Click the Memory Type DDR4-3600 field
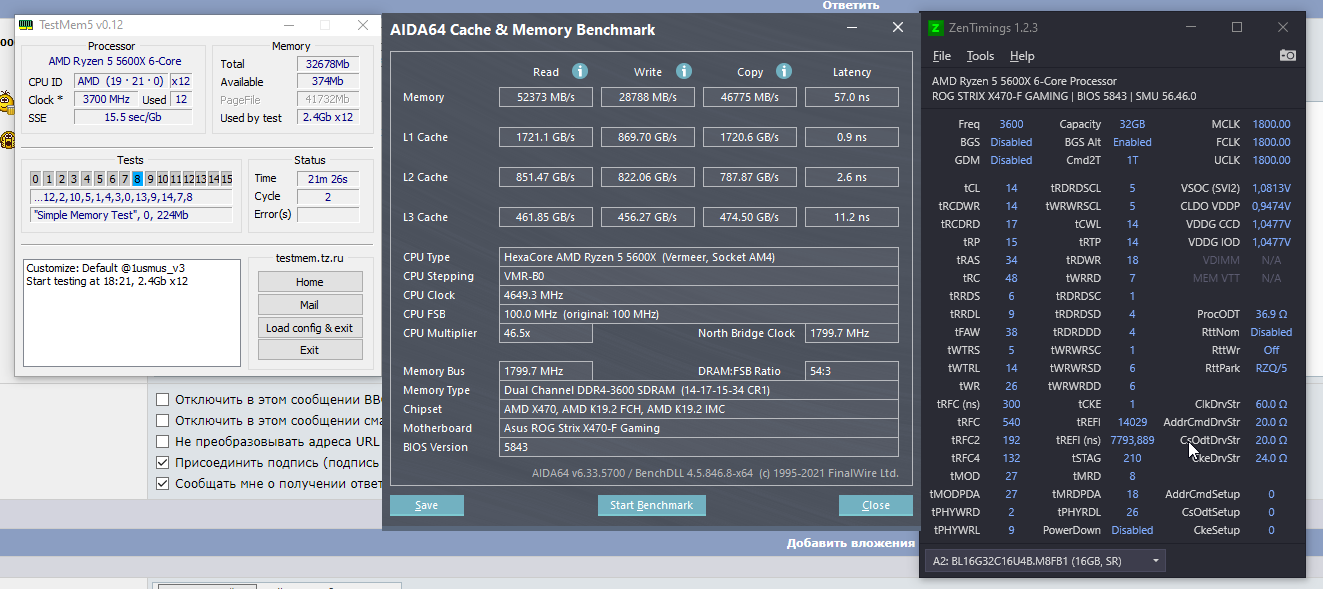This screenshot has height=589, width=1323. [x=698, y=390]
